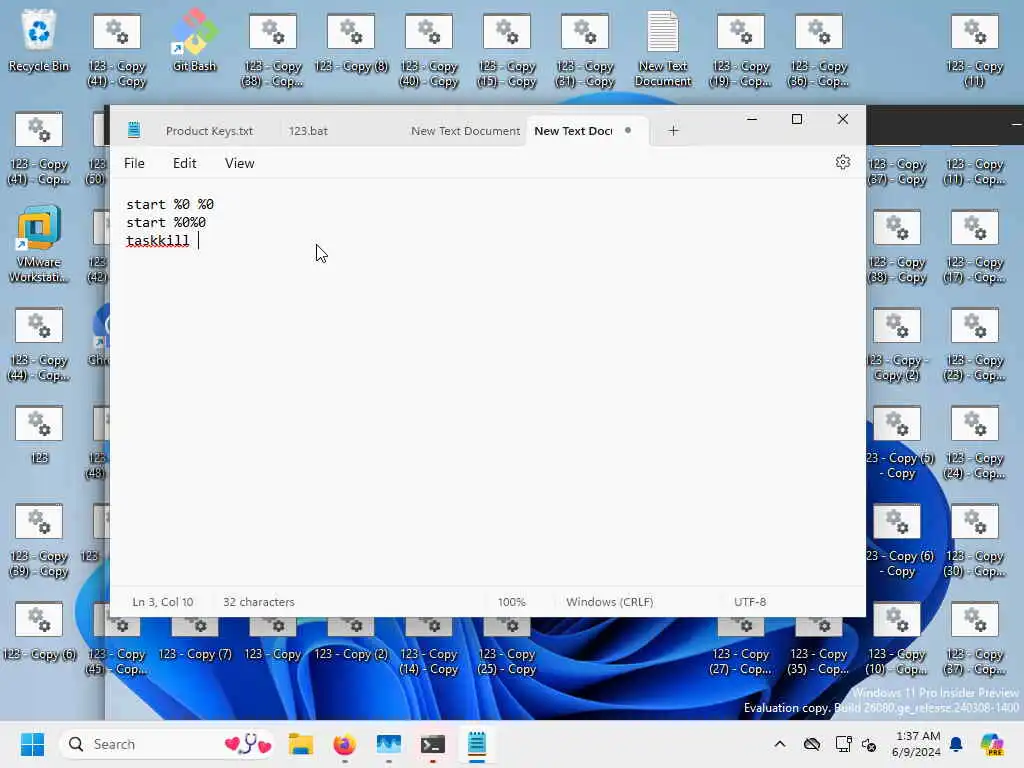
Task: Select 123 - Copy (39) - Copy desktop icon
Action: point(39,539)
